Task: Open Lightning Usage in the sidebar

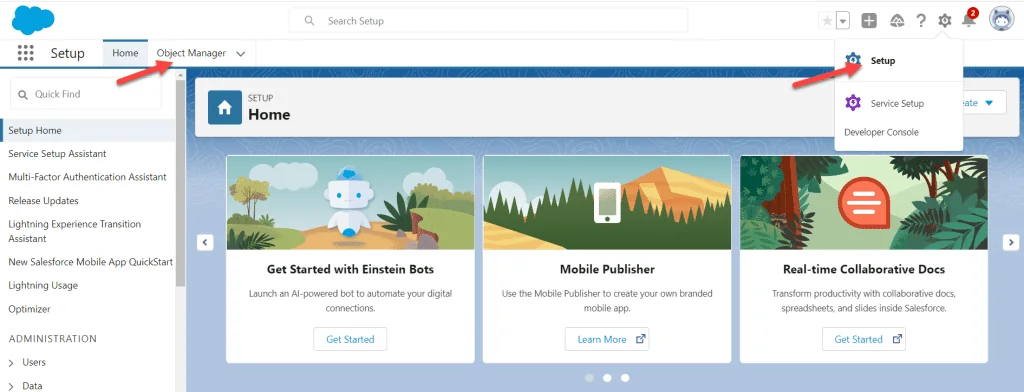Action: tap(43, 286)
